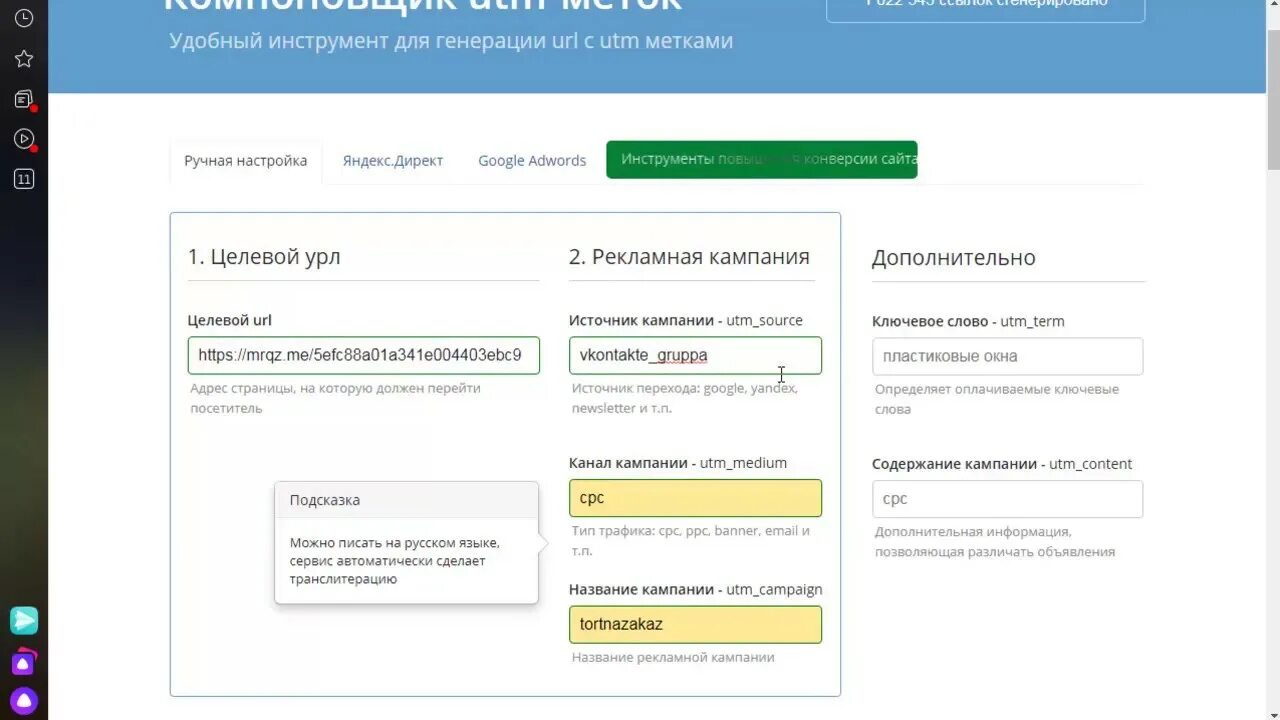Click the Целевой url field label
1280x720 pixels.
(229, 321)
